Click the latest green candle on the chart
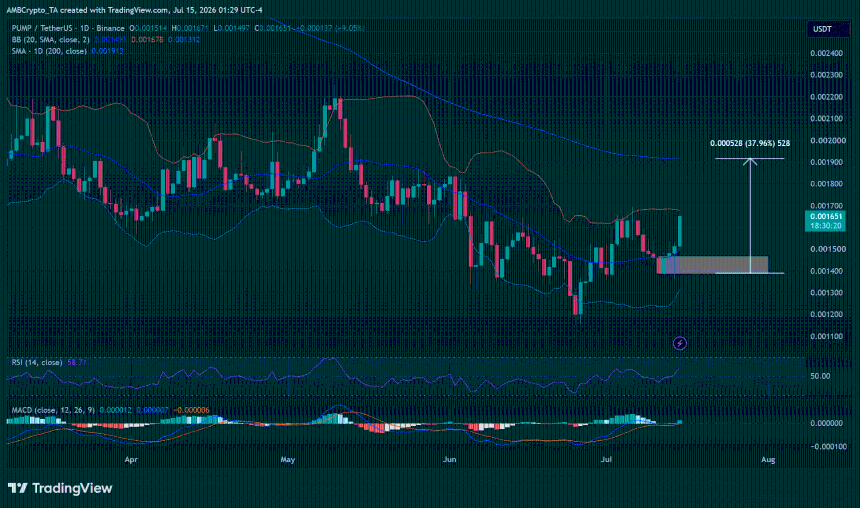Image resolution: width=860 pixels, height=508 pixels. click(x=680, y=232)
